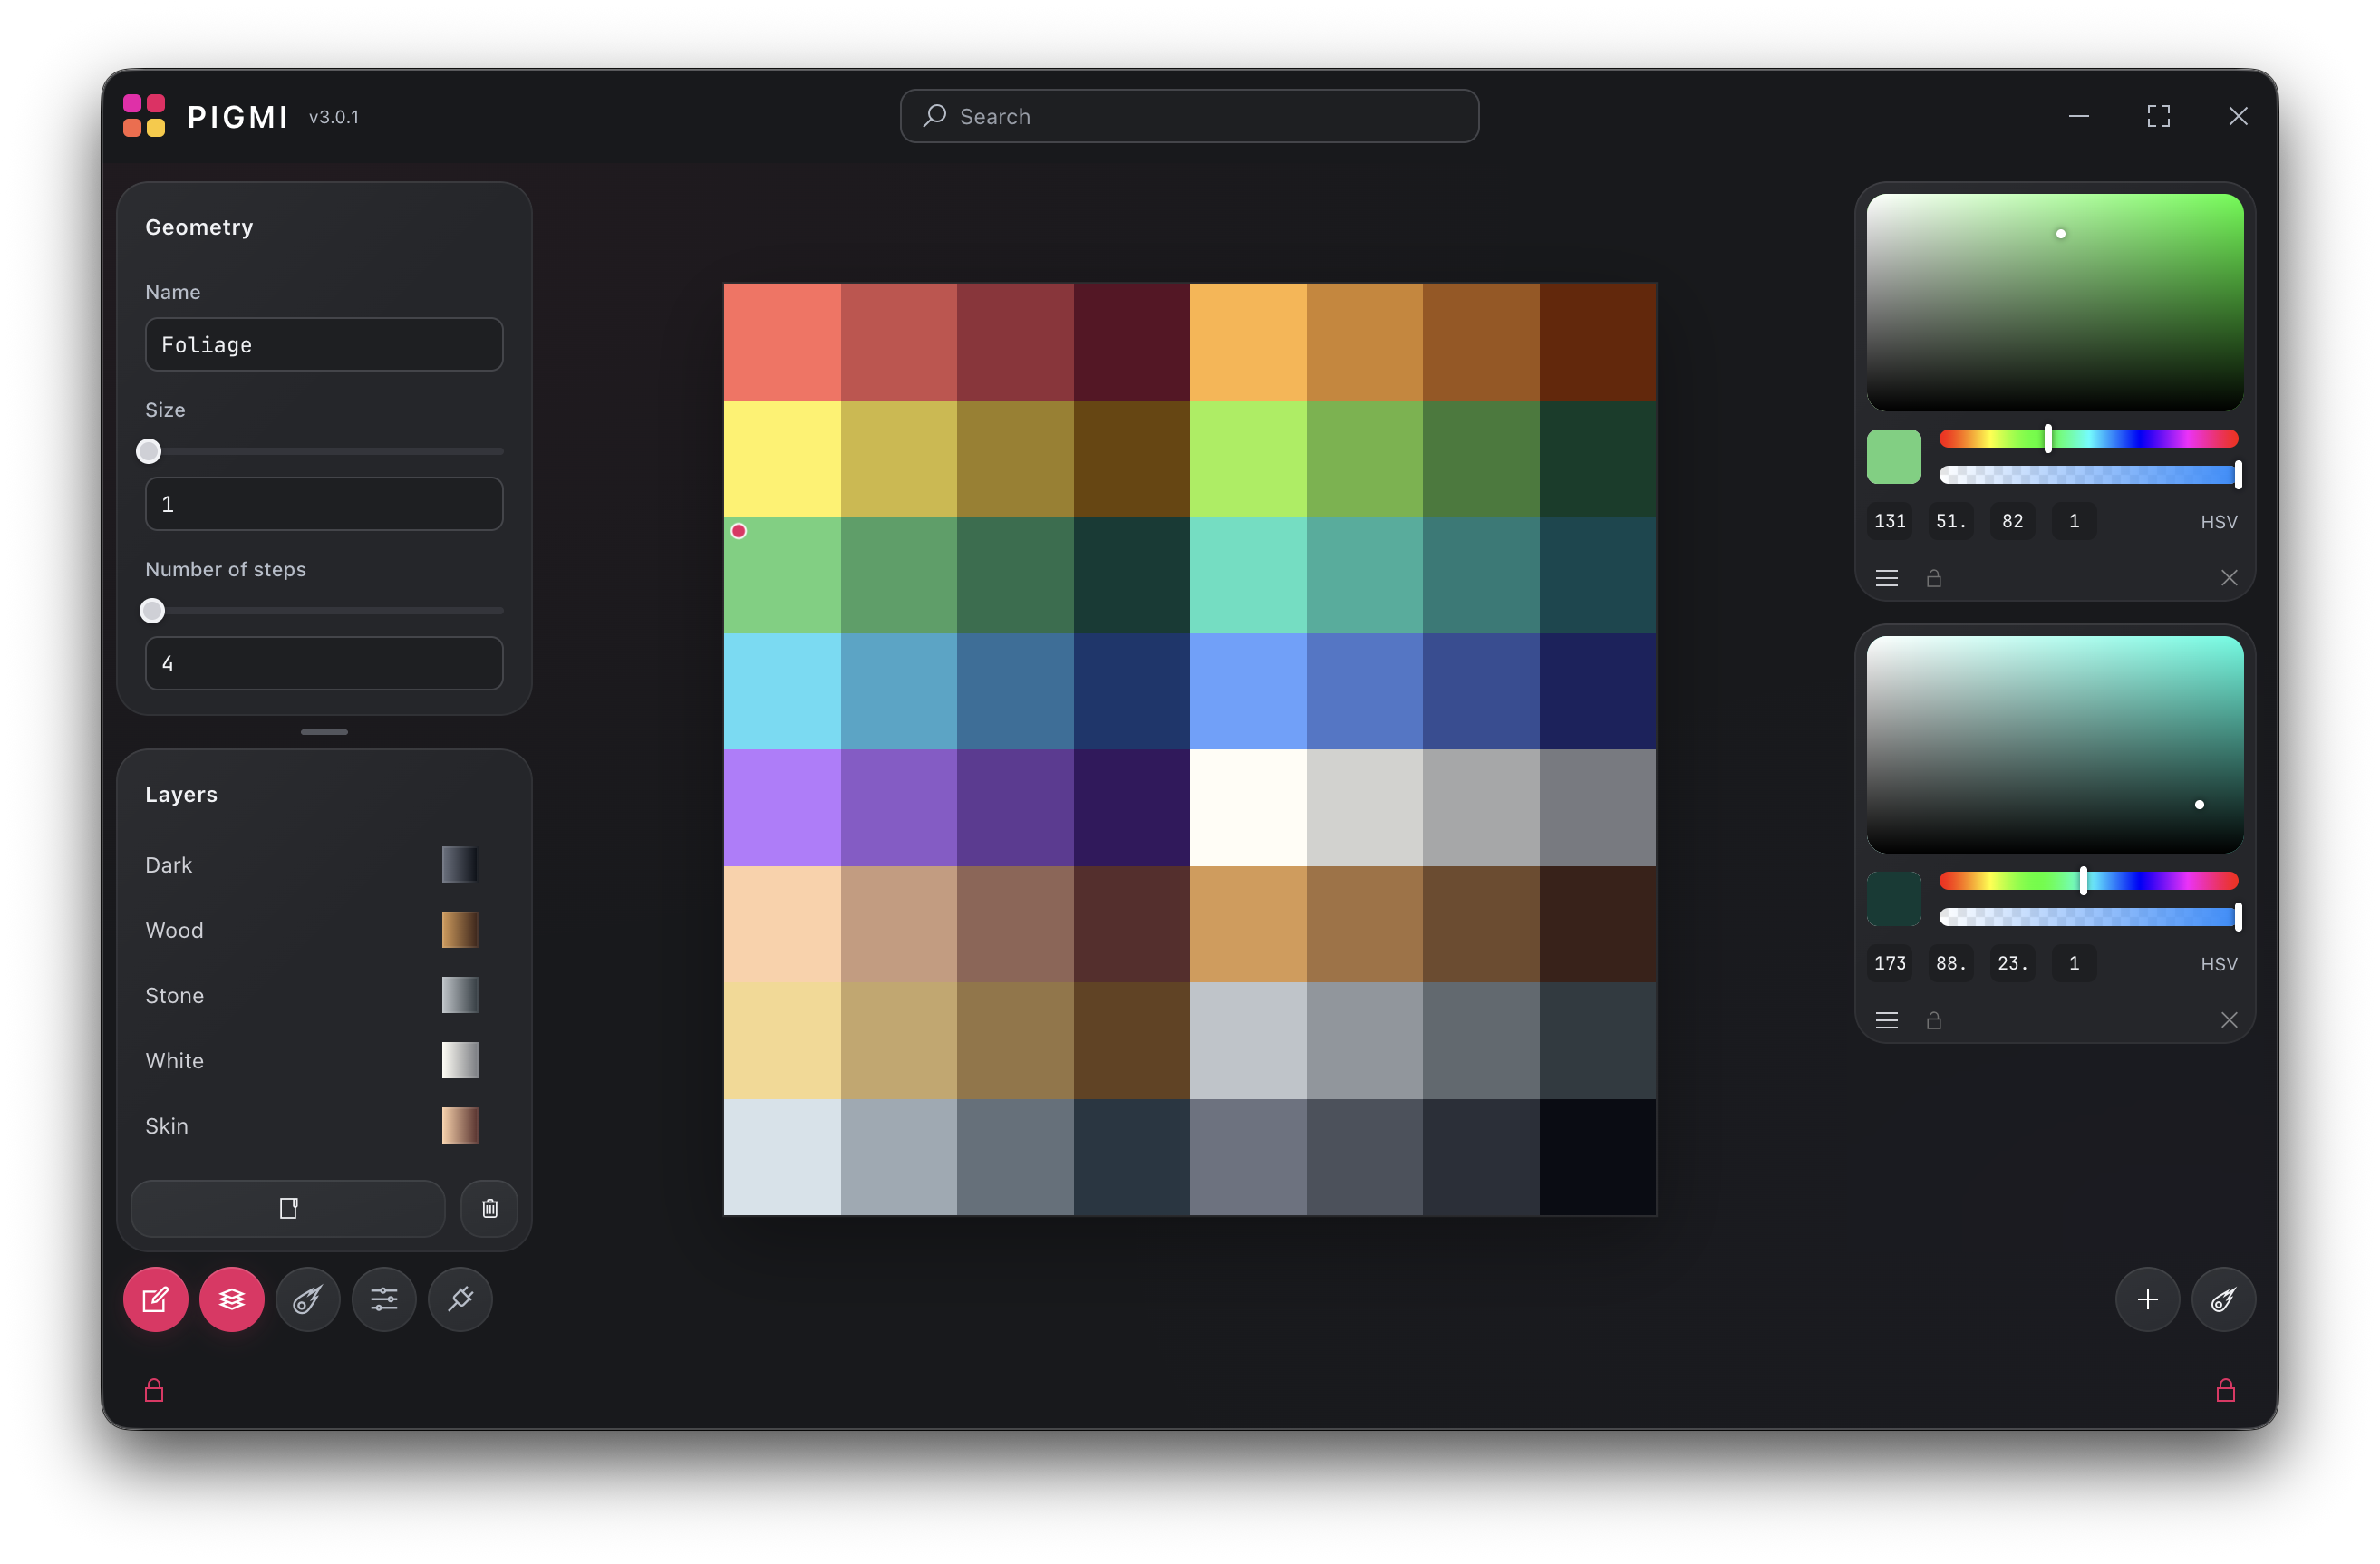Focus the Name field containing Foliage
The height and width of the screenshot is (1564, 2380).
[x=324, y=344]
